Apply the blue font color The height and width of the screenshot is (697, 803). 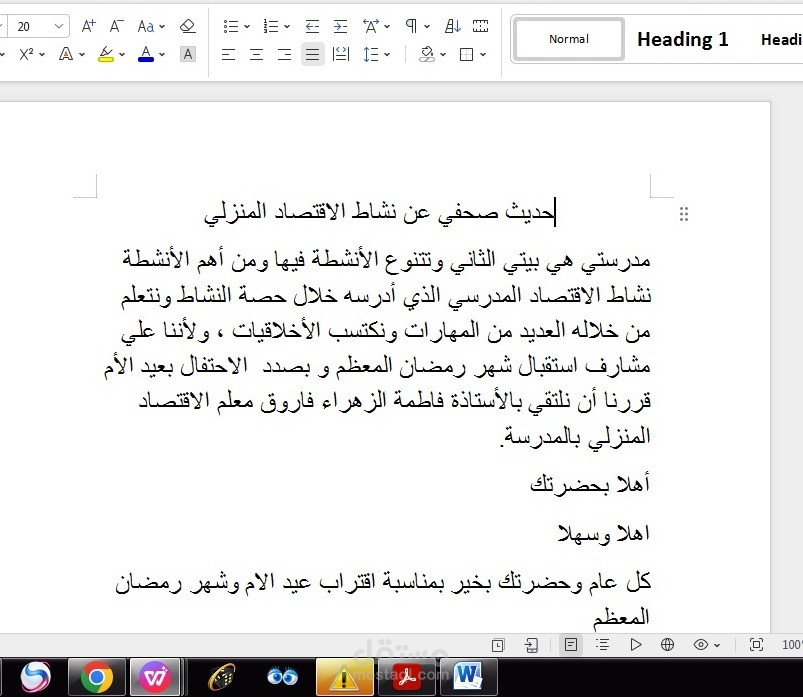[x=145, y=54]
